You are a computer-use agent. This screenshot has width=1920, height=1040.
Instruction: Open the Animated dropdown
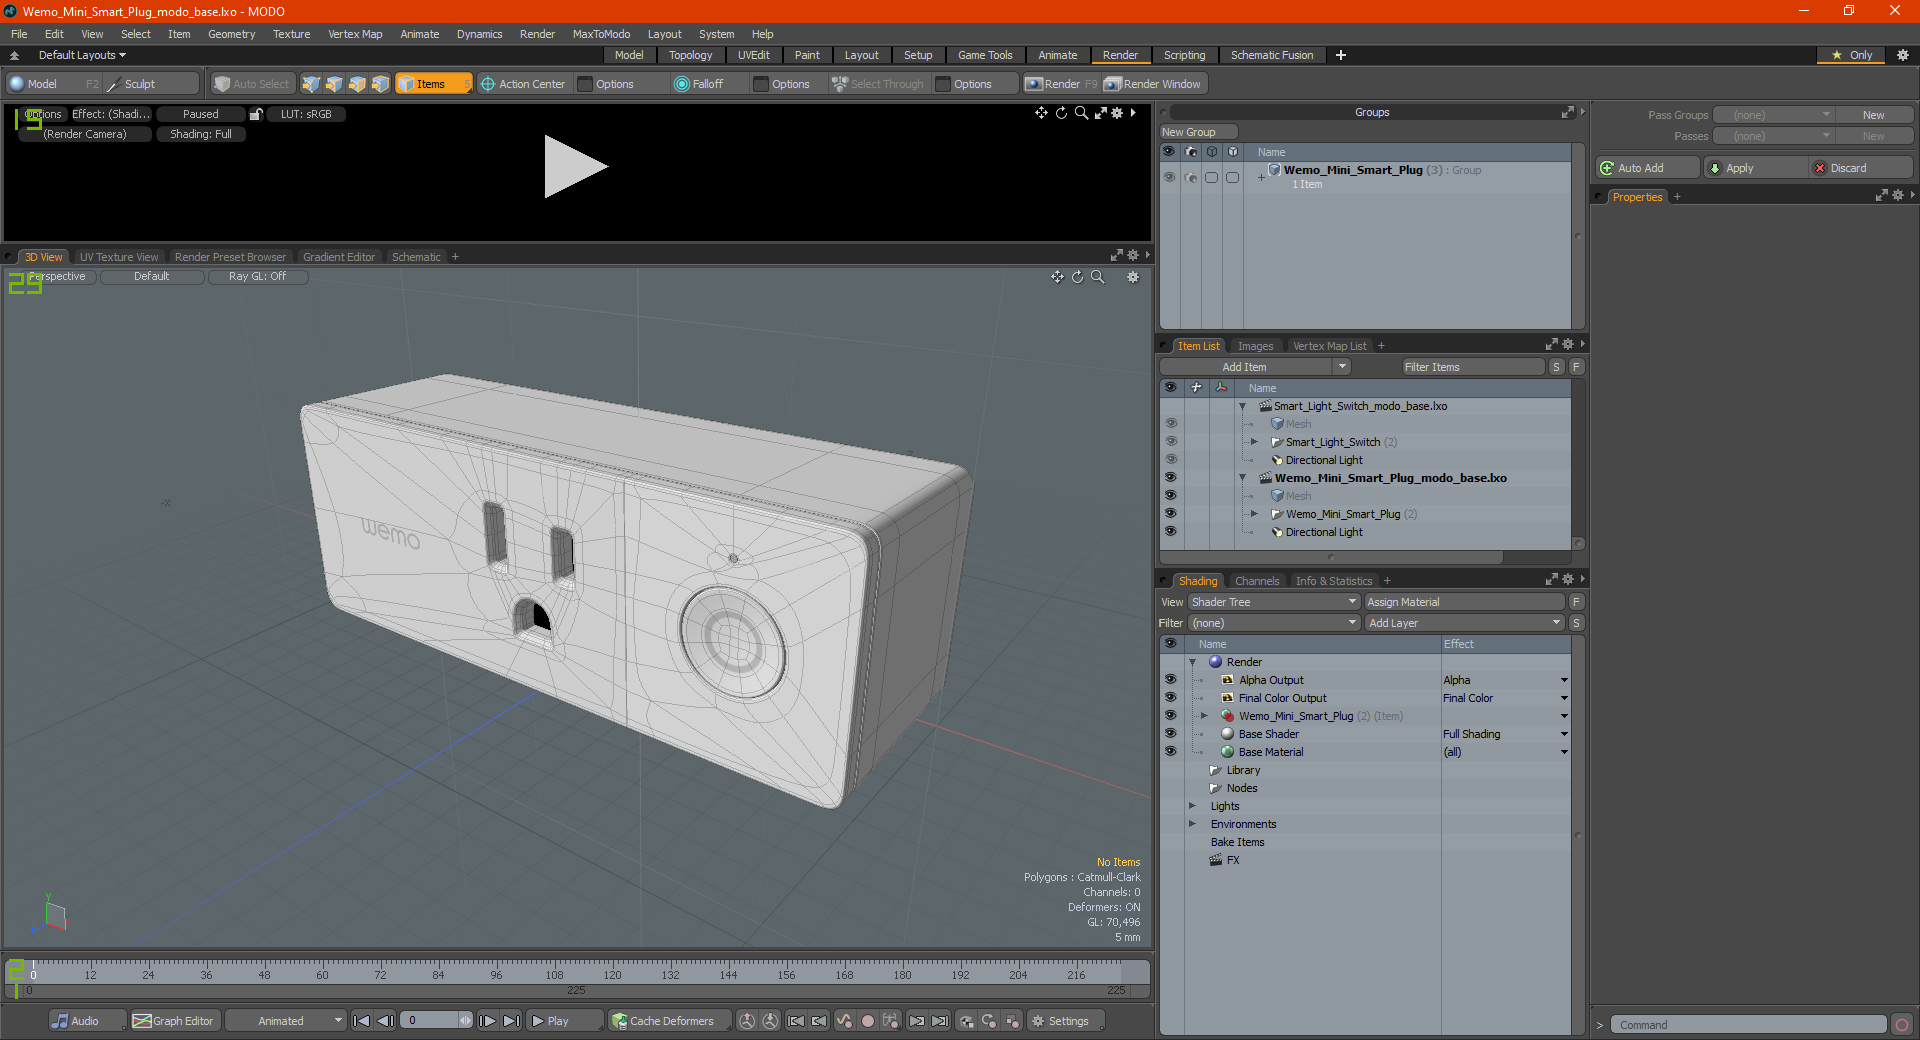pyautogui.click(x=286, y=1021)
